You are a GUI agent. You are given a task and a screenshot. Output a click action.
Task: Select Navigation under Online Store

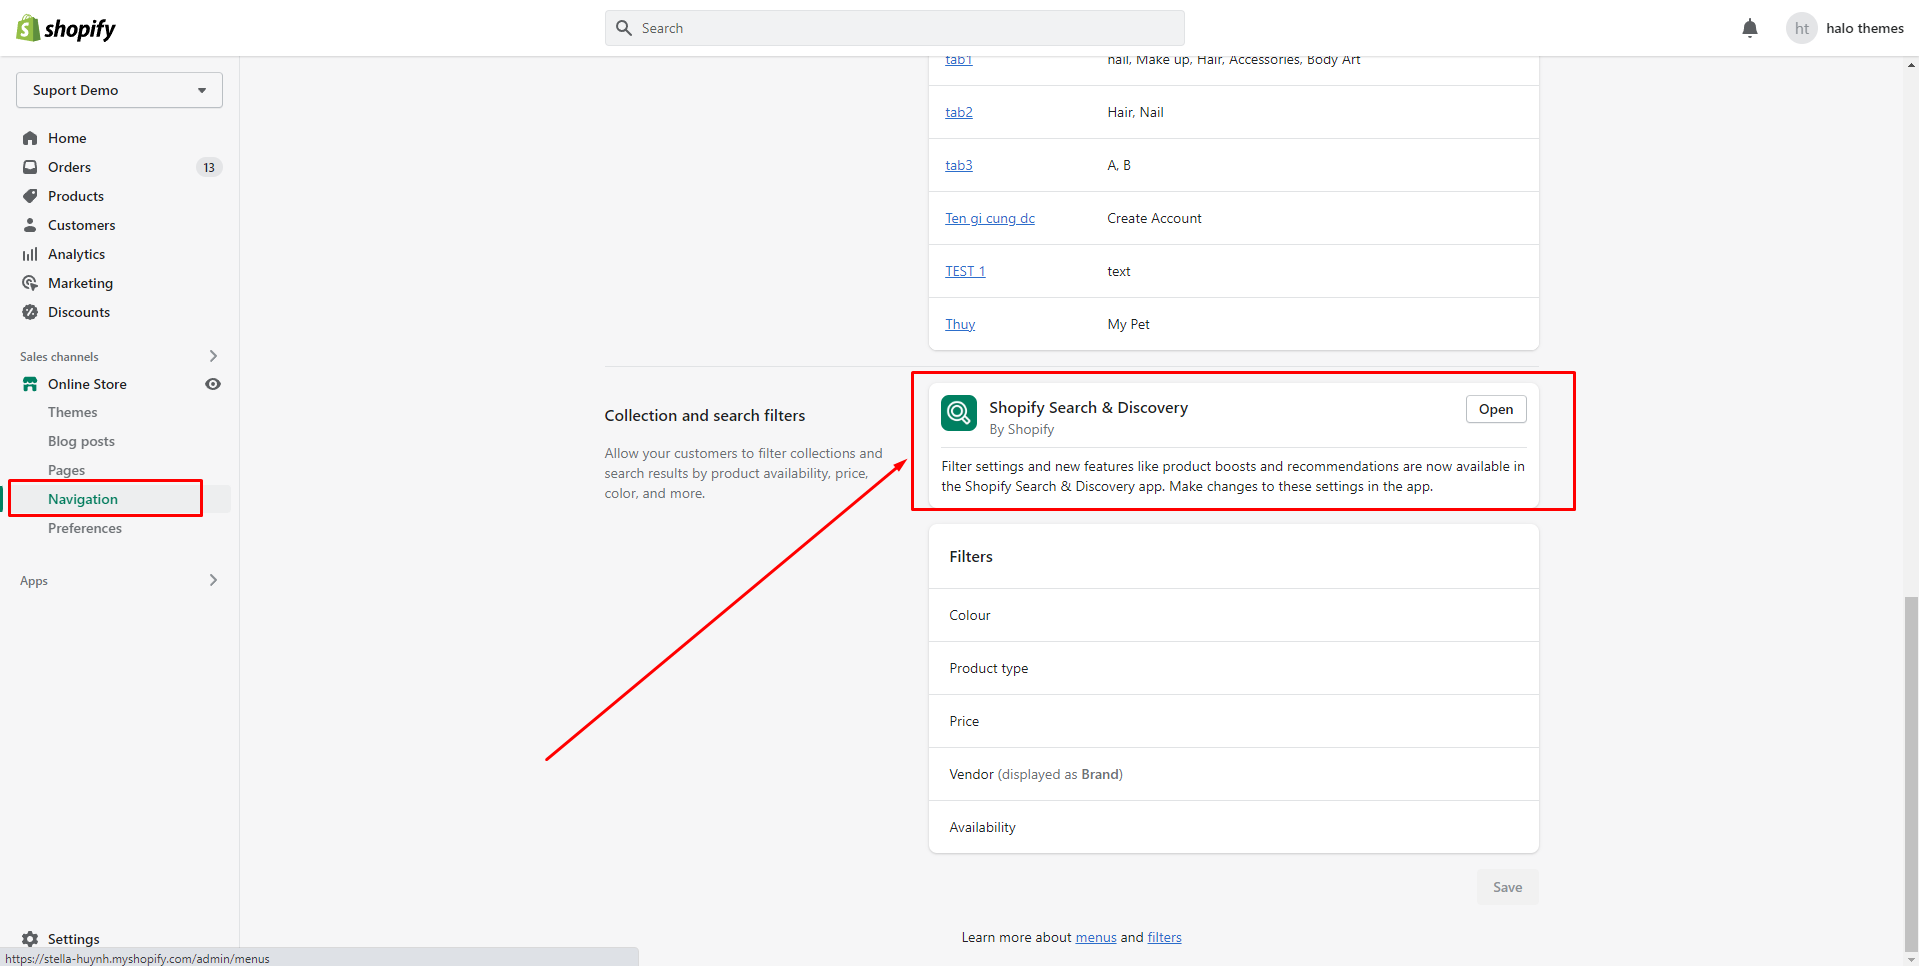tap(83, 499)
